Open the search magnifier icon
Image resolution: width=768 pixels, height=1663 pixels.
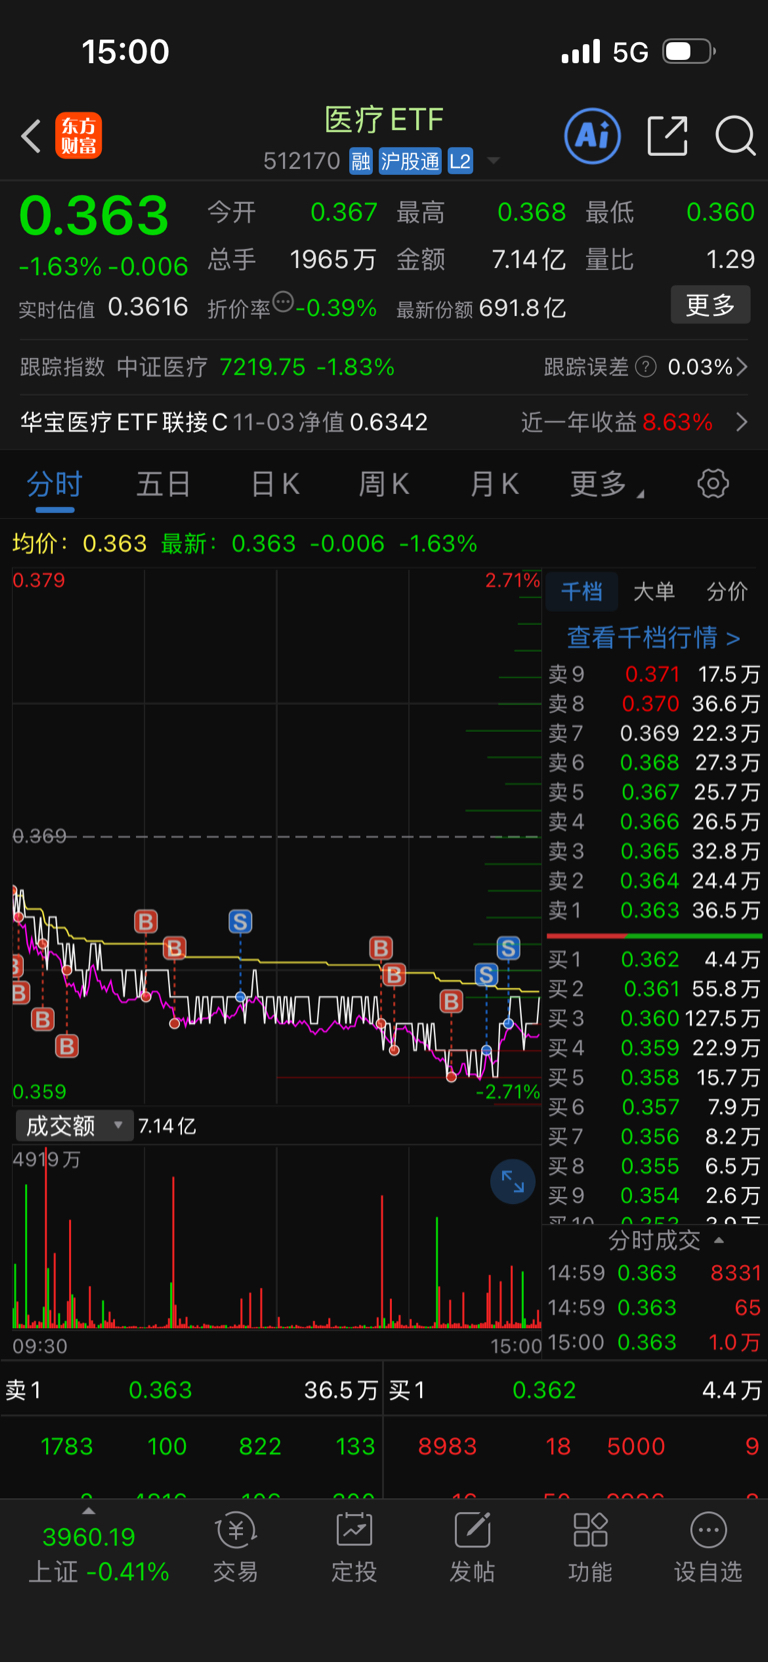(x=735, y=136)
